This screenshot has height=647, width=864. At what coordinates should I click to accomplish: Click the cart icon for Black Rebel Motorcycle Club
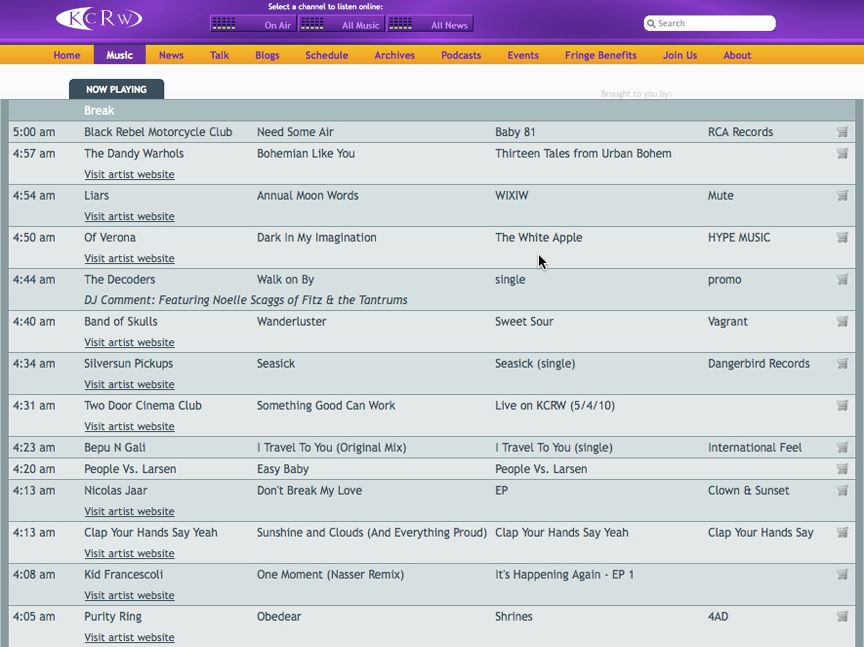point(842,132)
